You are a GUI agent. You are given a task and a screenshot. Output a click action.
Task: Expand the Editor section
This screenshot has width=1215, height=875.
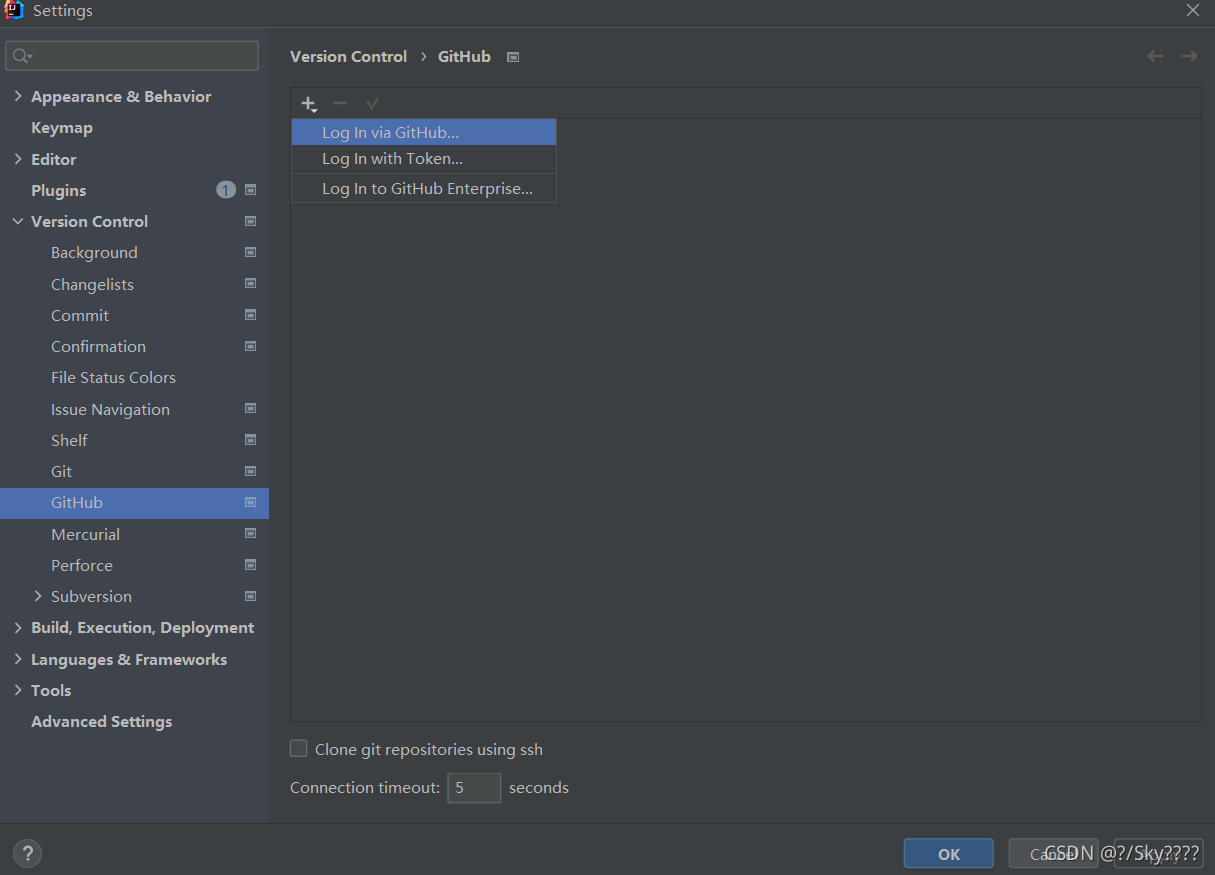tap(18, 159)
